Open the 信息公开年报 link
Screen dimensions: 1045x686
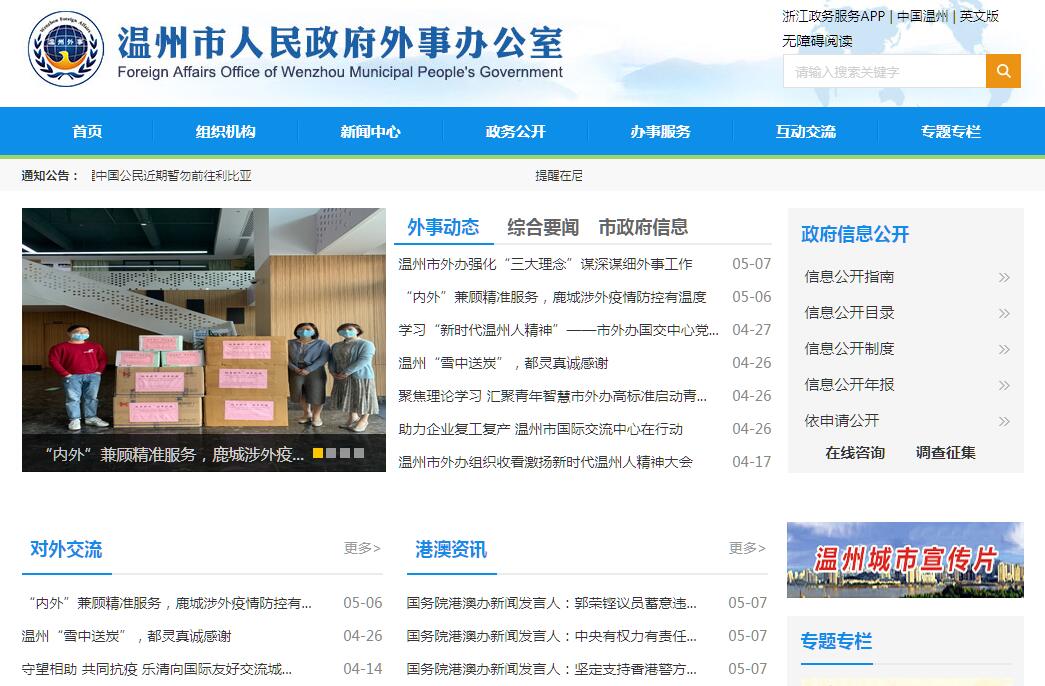click(849, 385)
